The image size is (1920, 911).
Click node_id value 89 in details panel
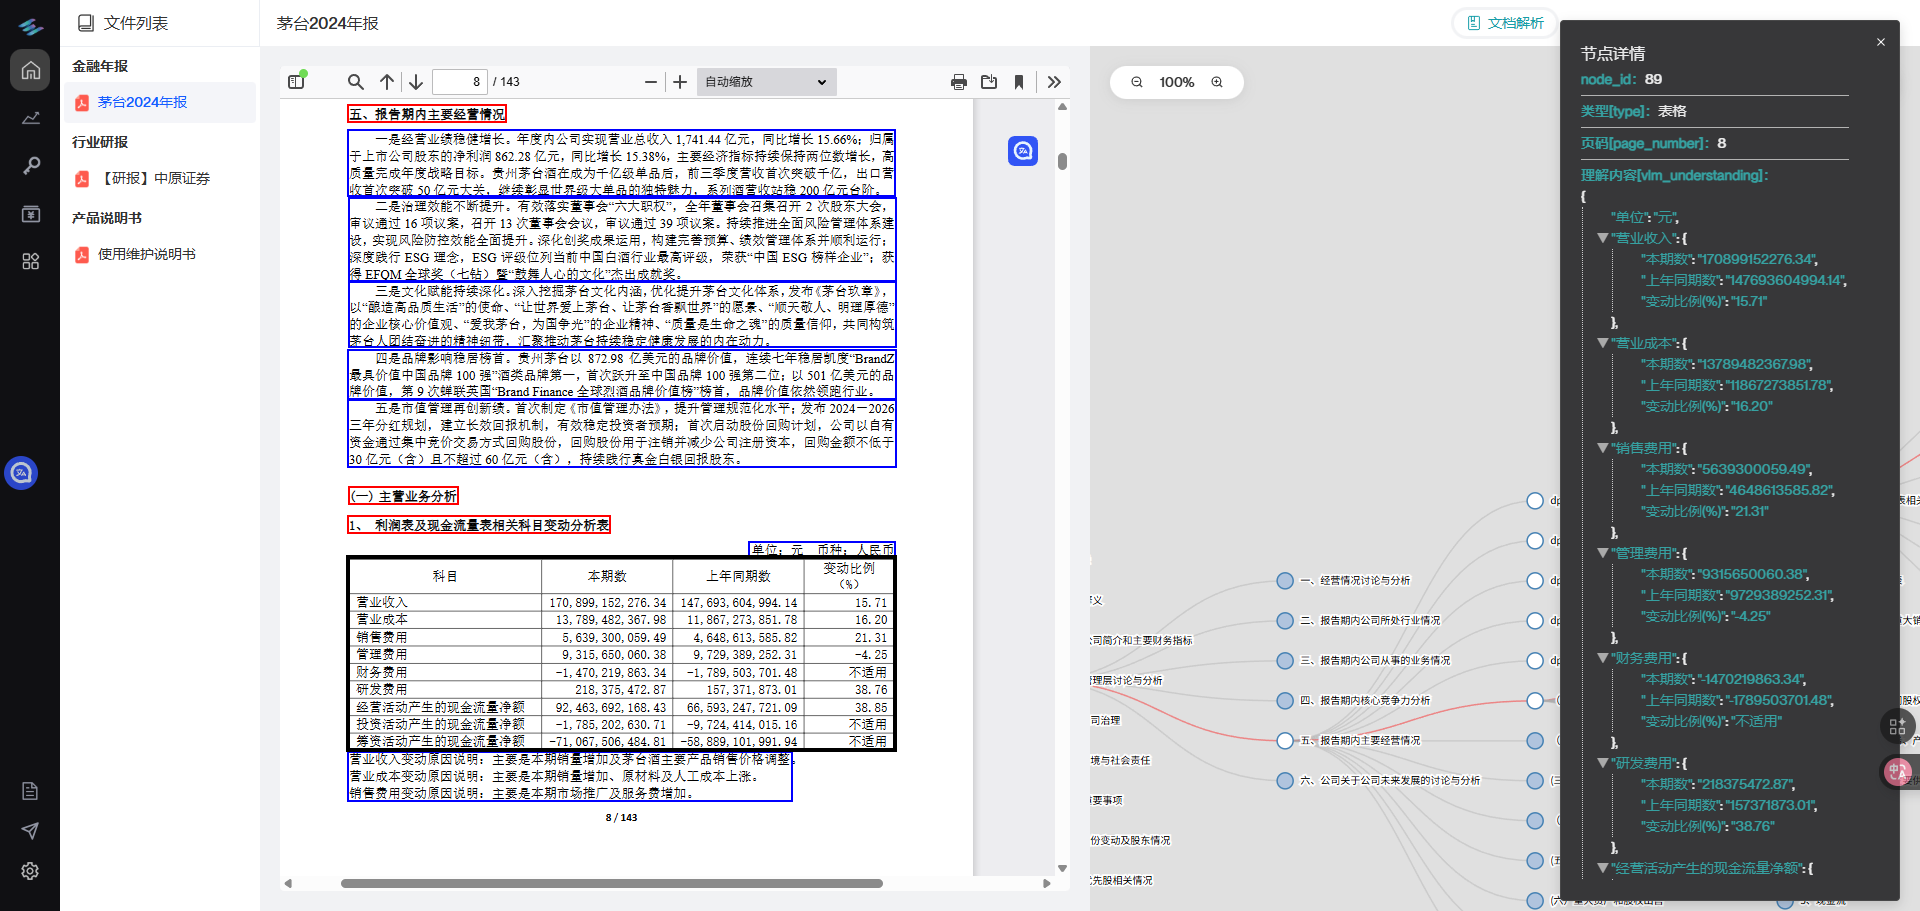click(1653, 79)
